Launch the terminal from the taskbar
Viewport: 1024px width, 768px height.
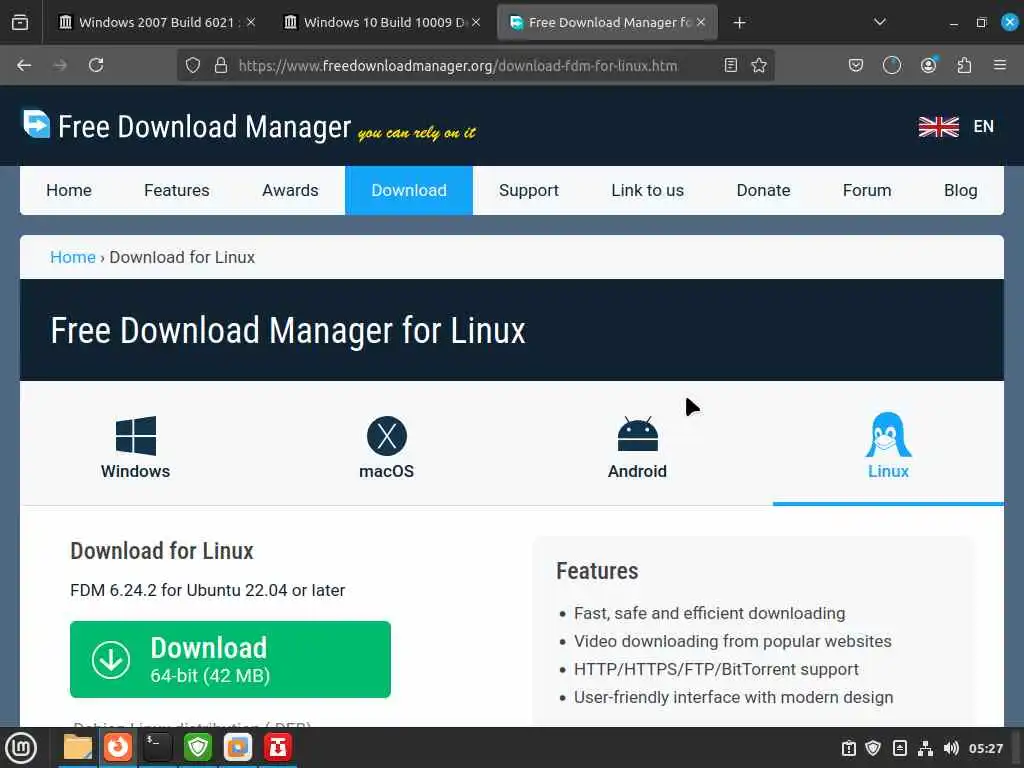pyautogui.click(x=157, y=747)
